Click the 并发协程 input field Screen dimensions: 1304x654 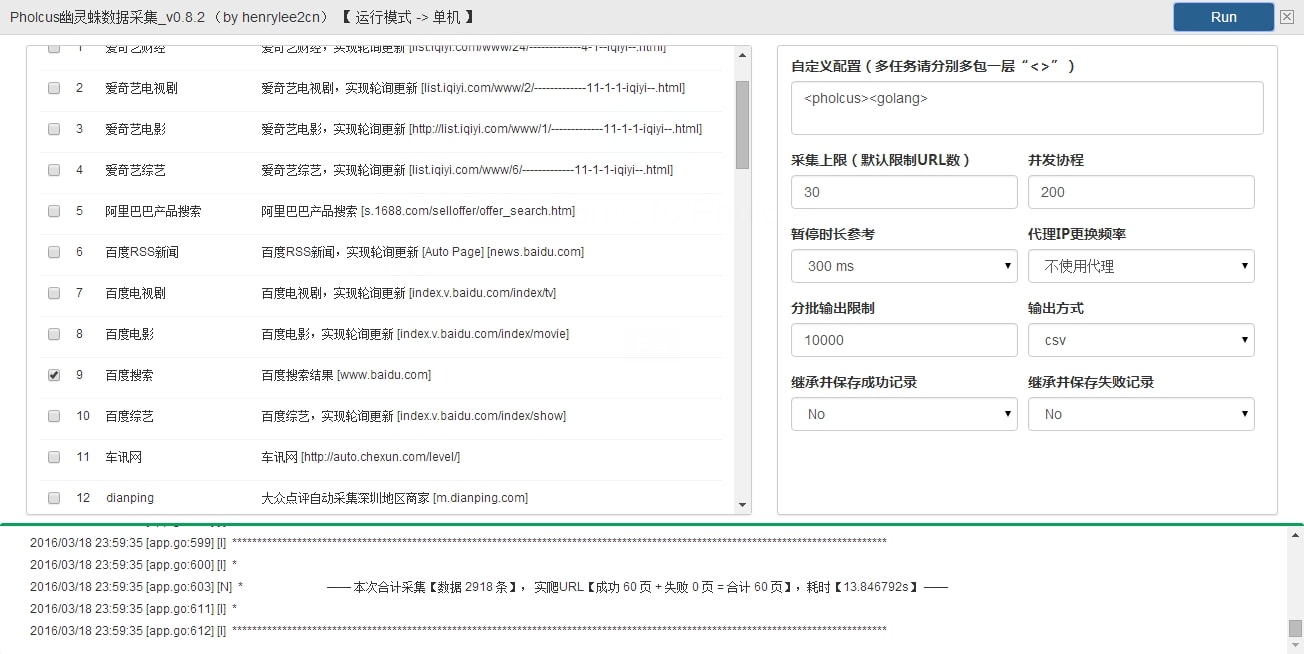[1141, 192]
